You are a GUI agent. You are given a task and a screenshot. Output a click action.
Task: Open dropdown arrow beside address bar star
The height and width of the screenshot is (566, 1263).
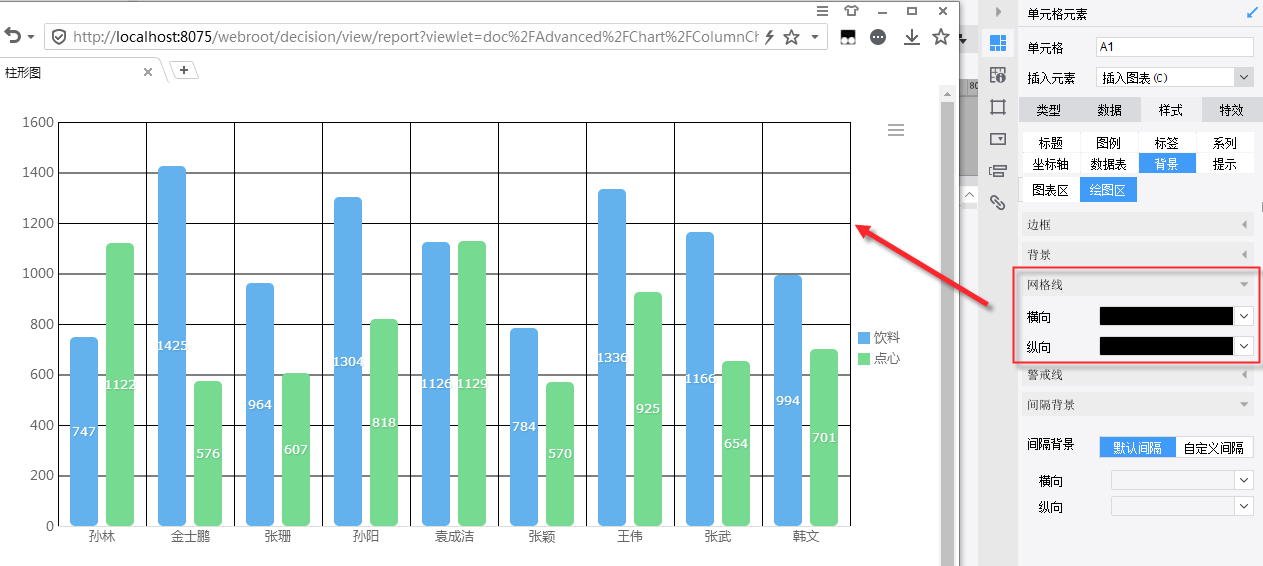point(815,37)
